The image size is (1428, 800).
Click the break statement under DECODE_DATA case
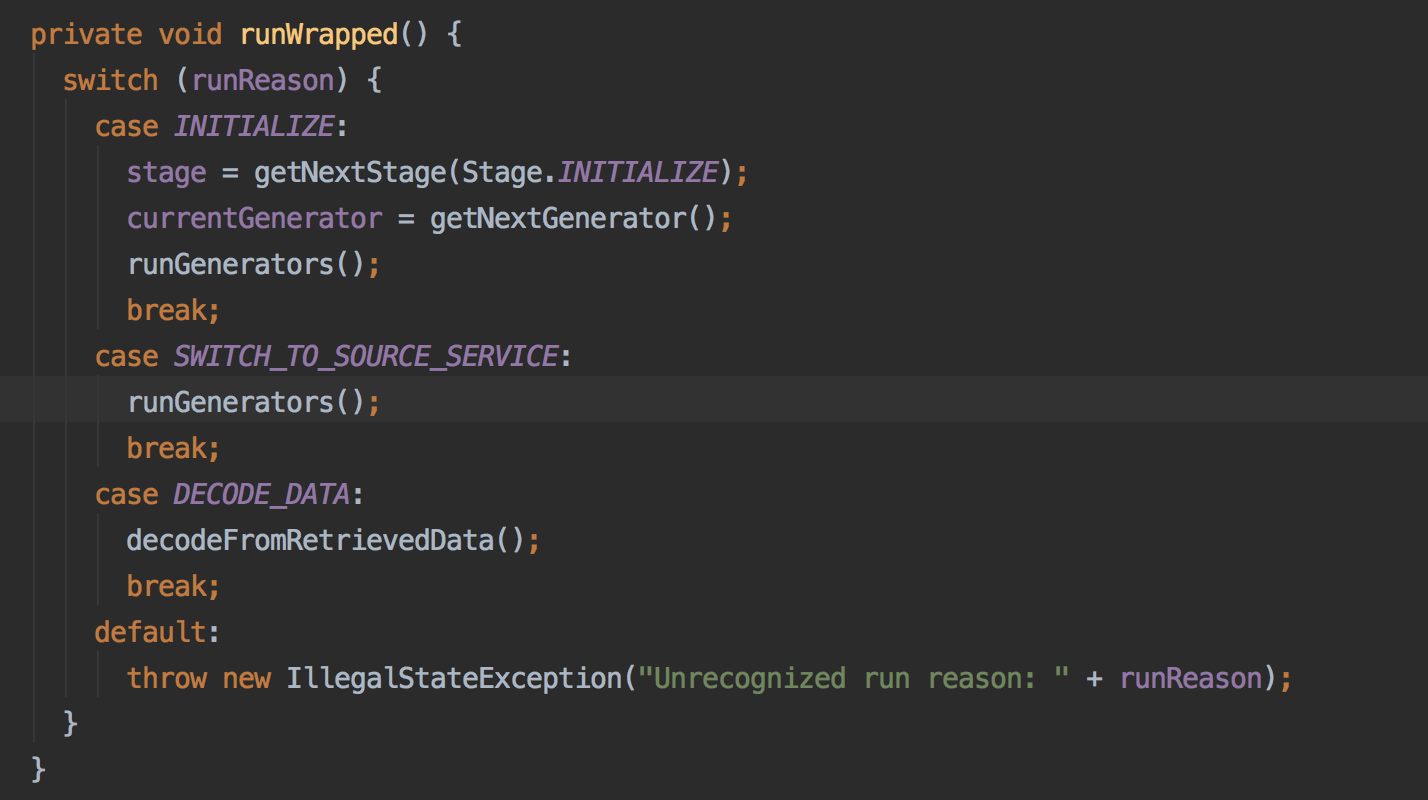point(172,585)
